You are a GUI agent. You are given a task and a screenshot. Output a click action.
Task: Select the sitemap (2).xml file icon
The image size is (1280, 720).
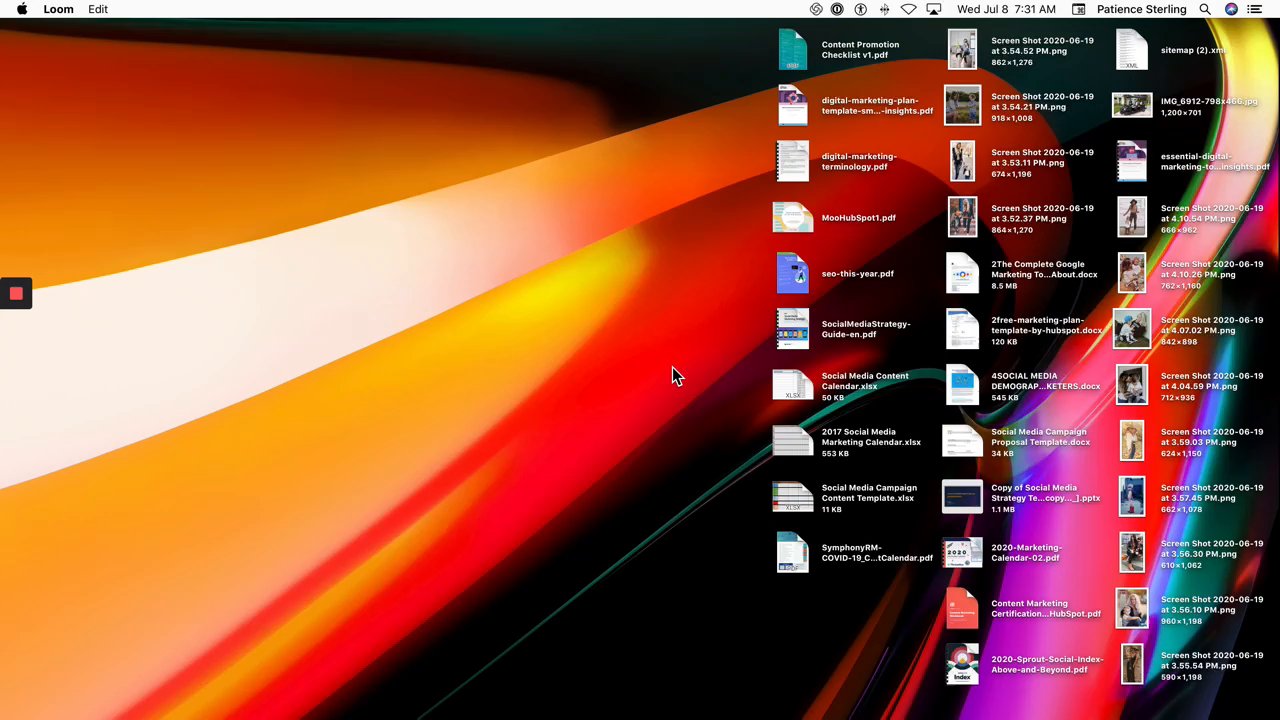pos(1132,50)
